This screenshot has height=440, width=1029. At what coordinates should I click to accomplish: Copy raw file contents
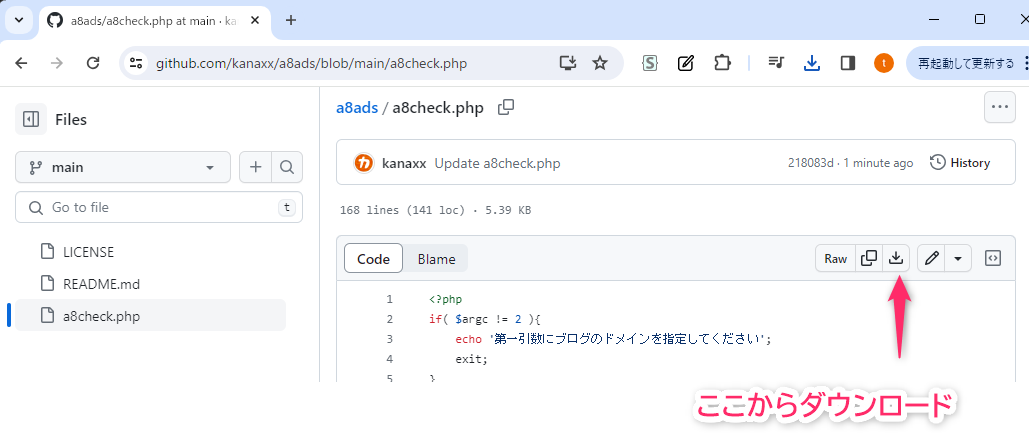click(x=869, y=259)
